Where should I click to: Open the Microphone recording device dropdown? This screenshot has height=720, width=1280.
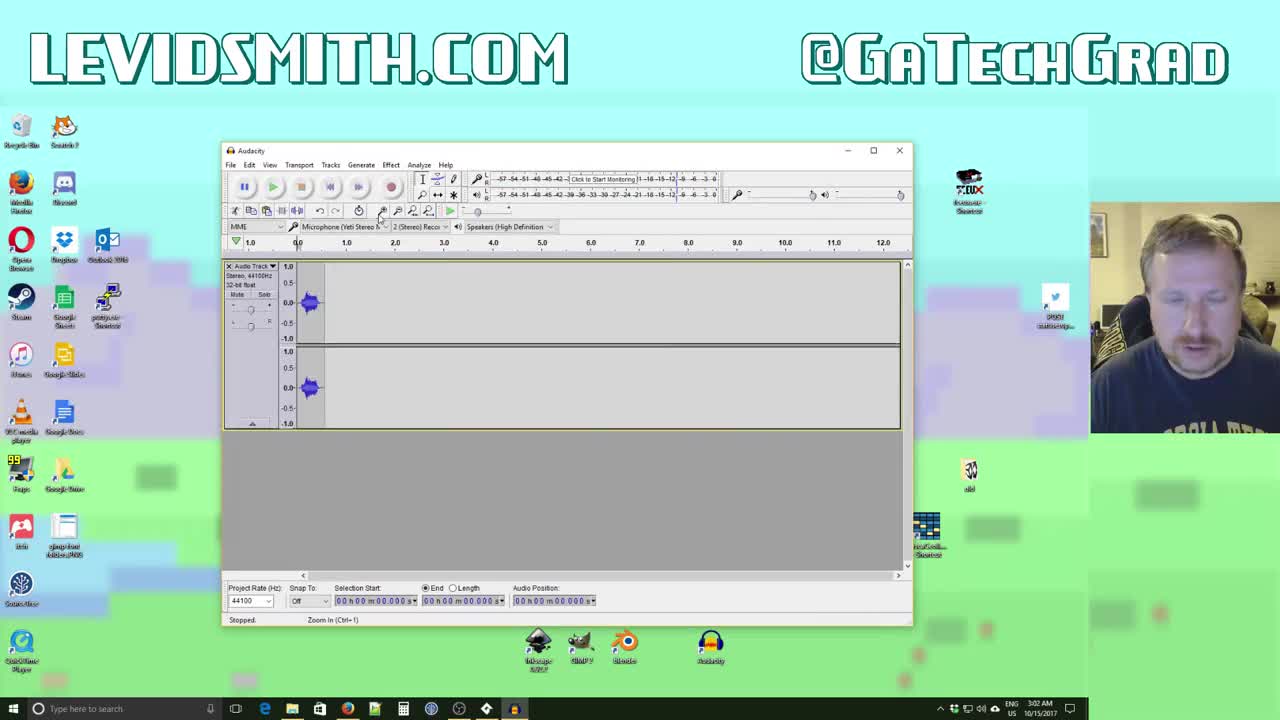tap(344, 227)
